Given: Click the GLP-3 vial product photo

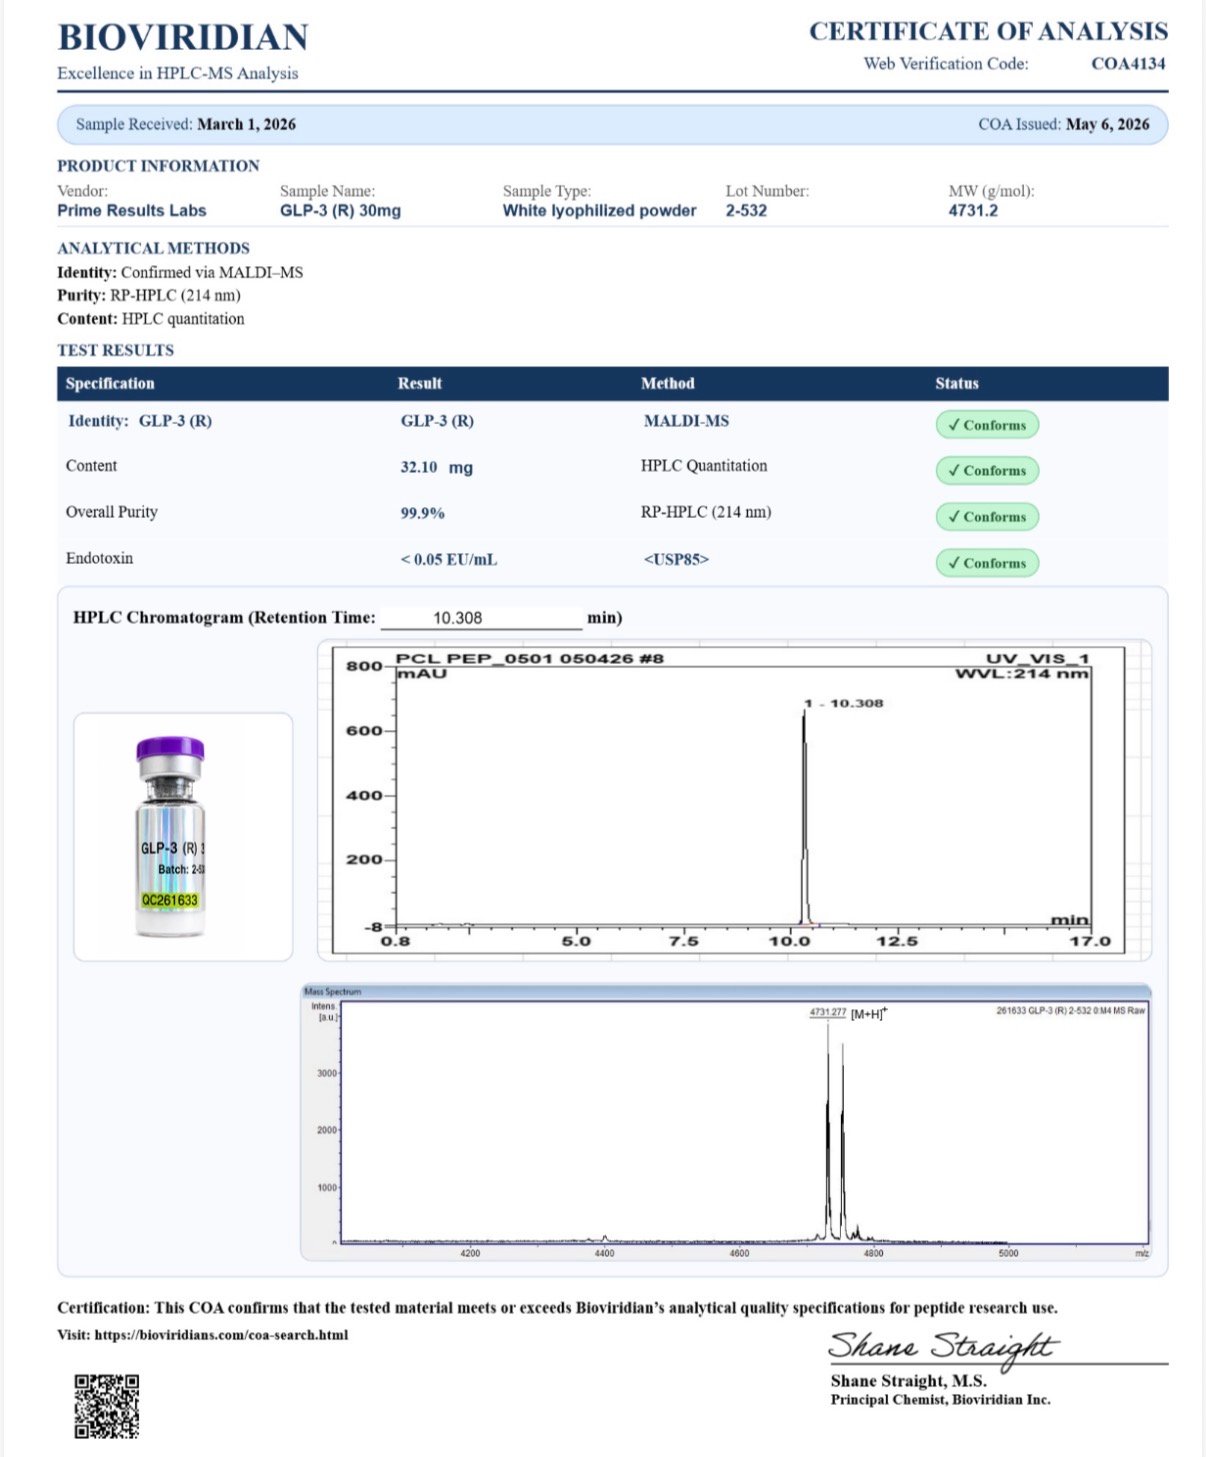Looking at the screenshot, I should tap(171, 837).
